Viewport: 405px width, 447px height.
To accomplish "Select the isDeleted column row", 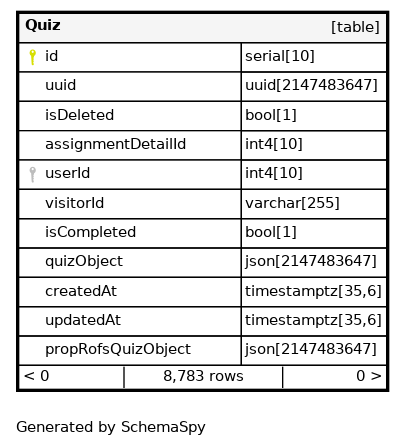I will click(x=203, y=116).
